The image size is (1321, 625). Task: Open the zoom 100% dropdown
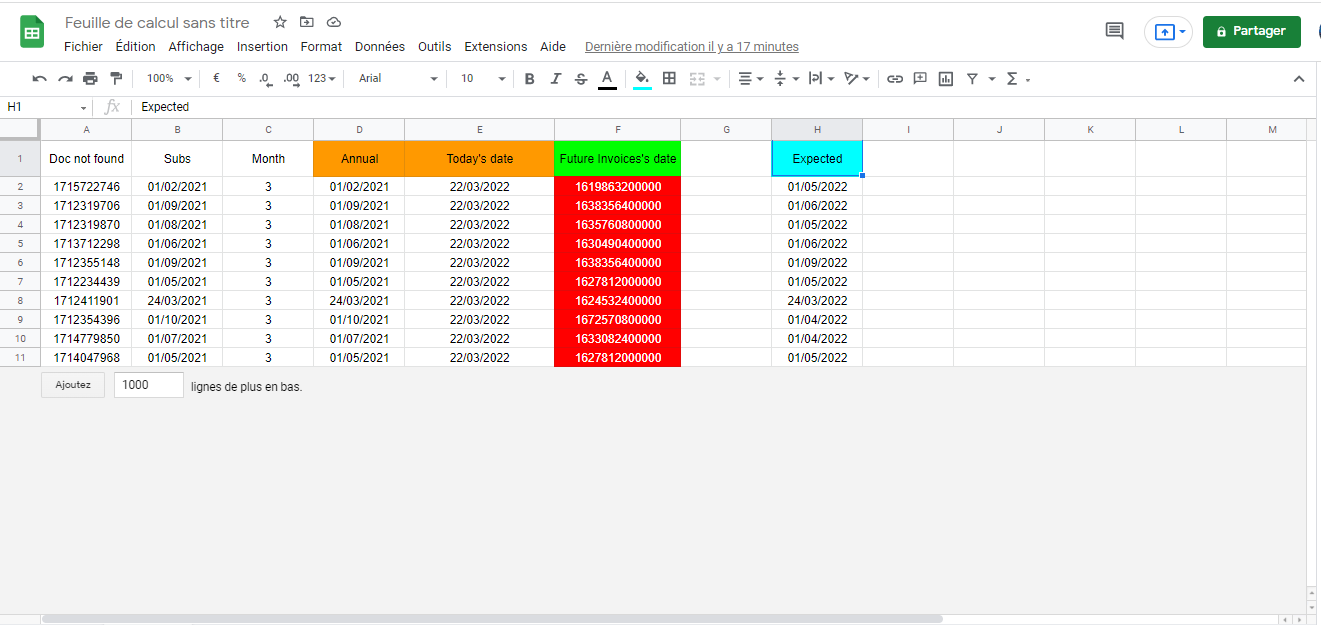[x=169, y=78]
